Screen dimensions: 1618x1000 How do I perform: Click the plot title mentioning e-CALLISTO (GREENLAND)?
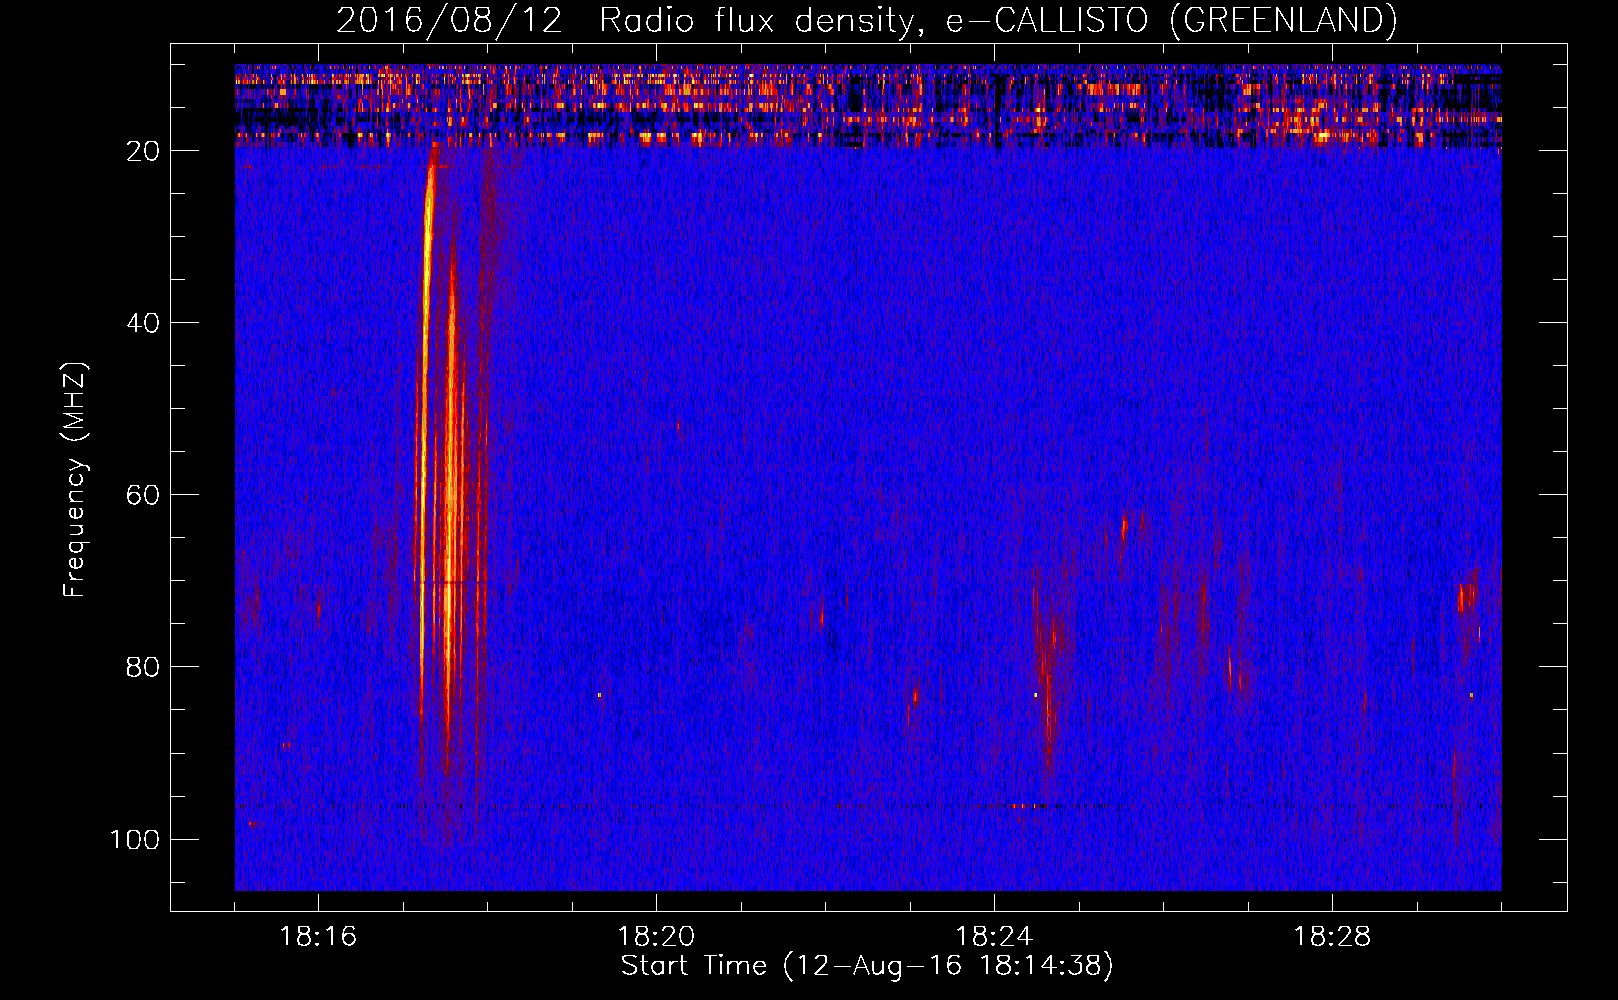coord(866,20)
